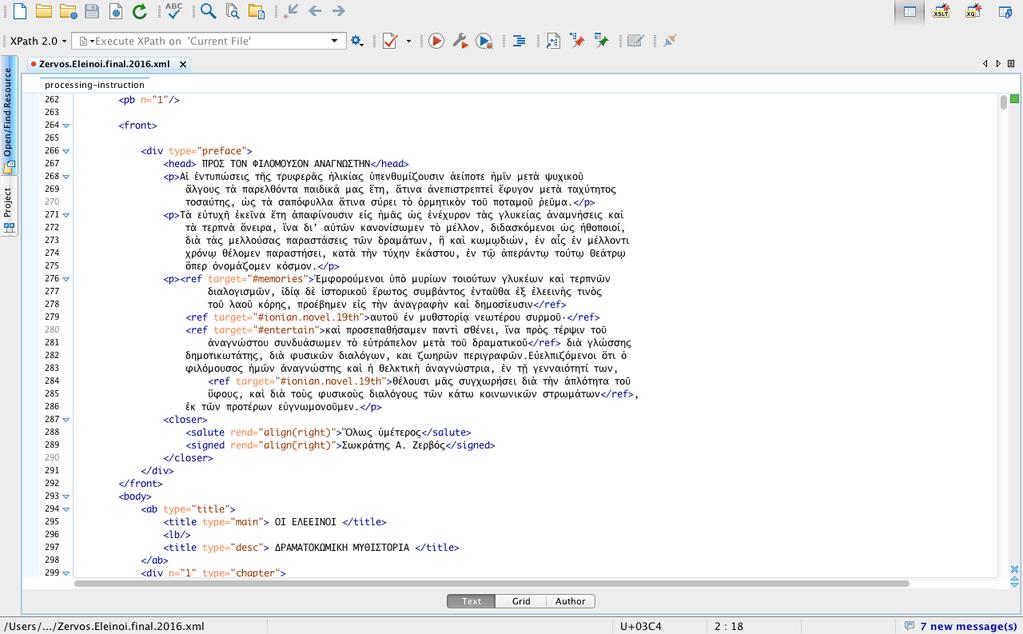Screen dimensions: 1023x634
Task: Open the '7 new message(s)' link
Action: click(968, 626)
